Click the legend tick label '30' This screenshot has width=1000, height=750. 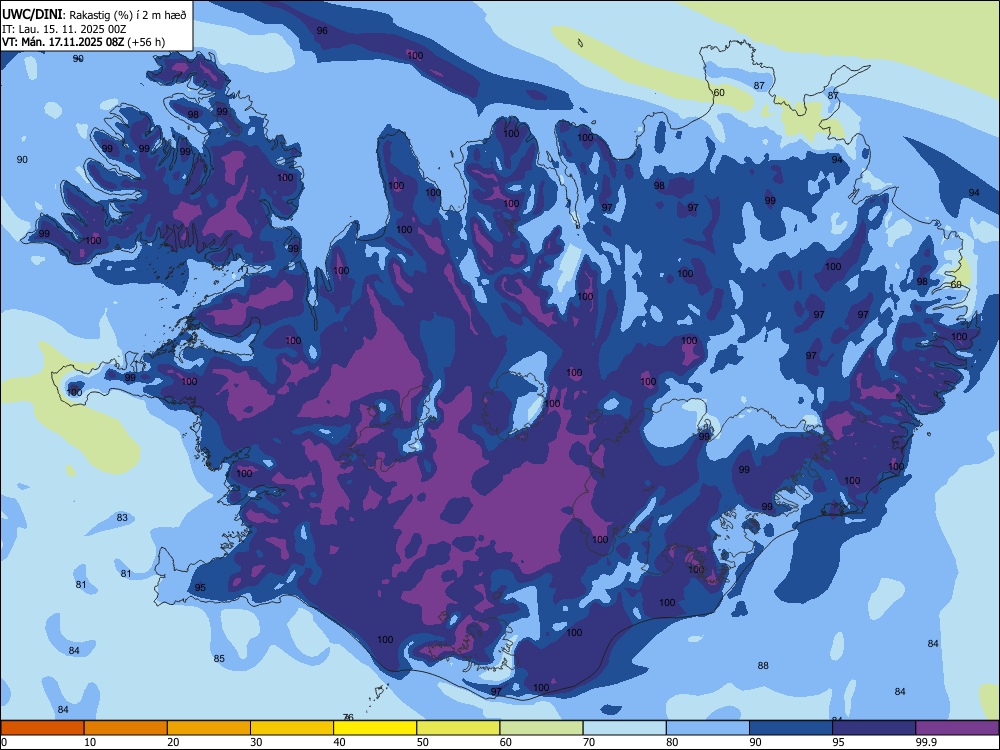(x=256, y=742)
